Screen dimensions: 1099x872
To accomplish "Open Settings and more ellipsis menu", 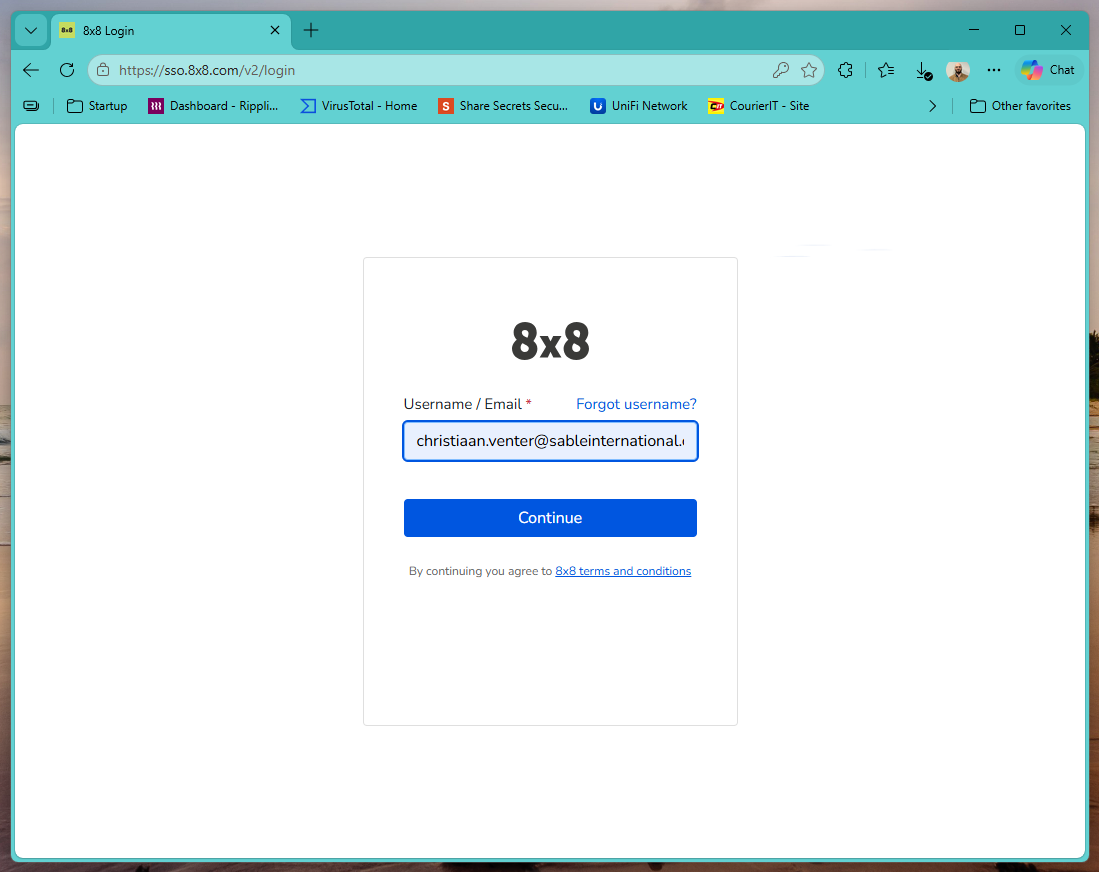I will 994,70.
